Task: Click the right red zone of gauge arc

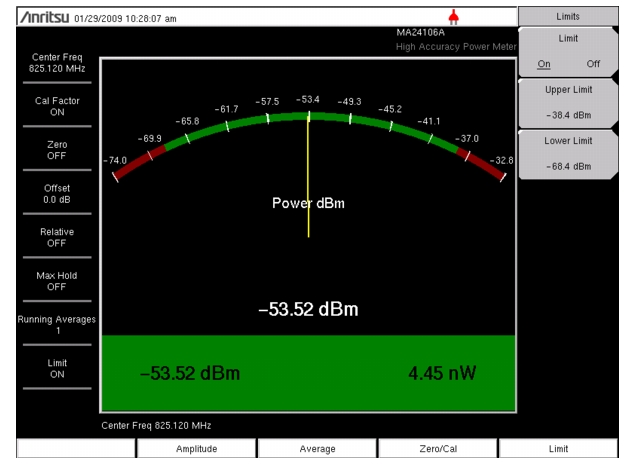Action: tap(483, 164)
